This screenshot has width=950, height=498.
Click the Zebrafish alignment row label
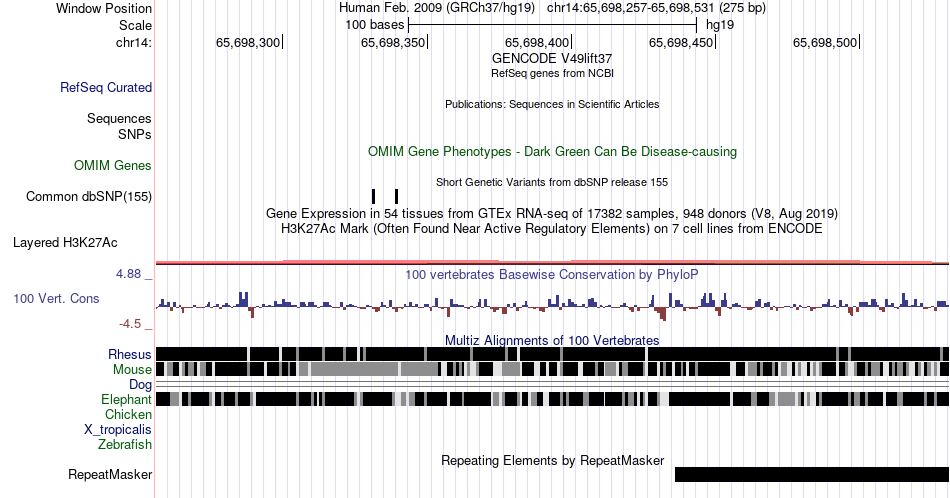click(125, 444)
